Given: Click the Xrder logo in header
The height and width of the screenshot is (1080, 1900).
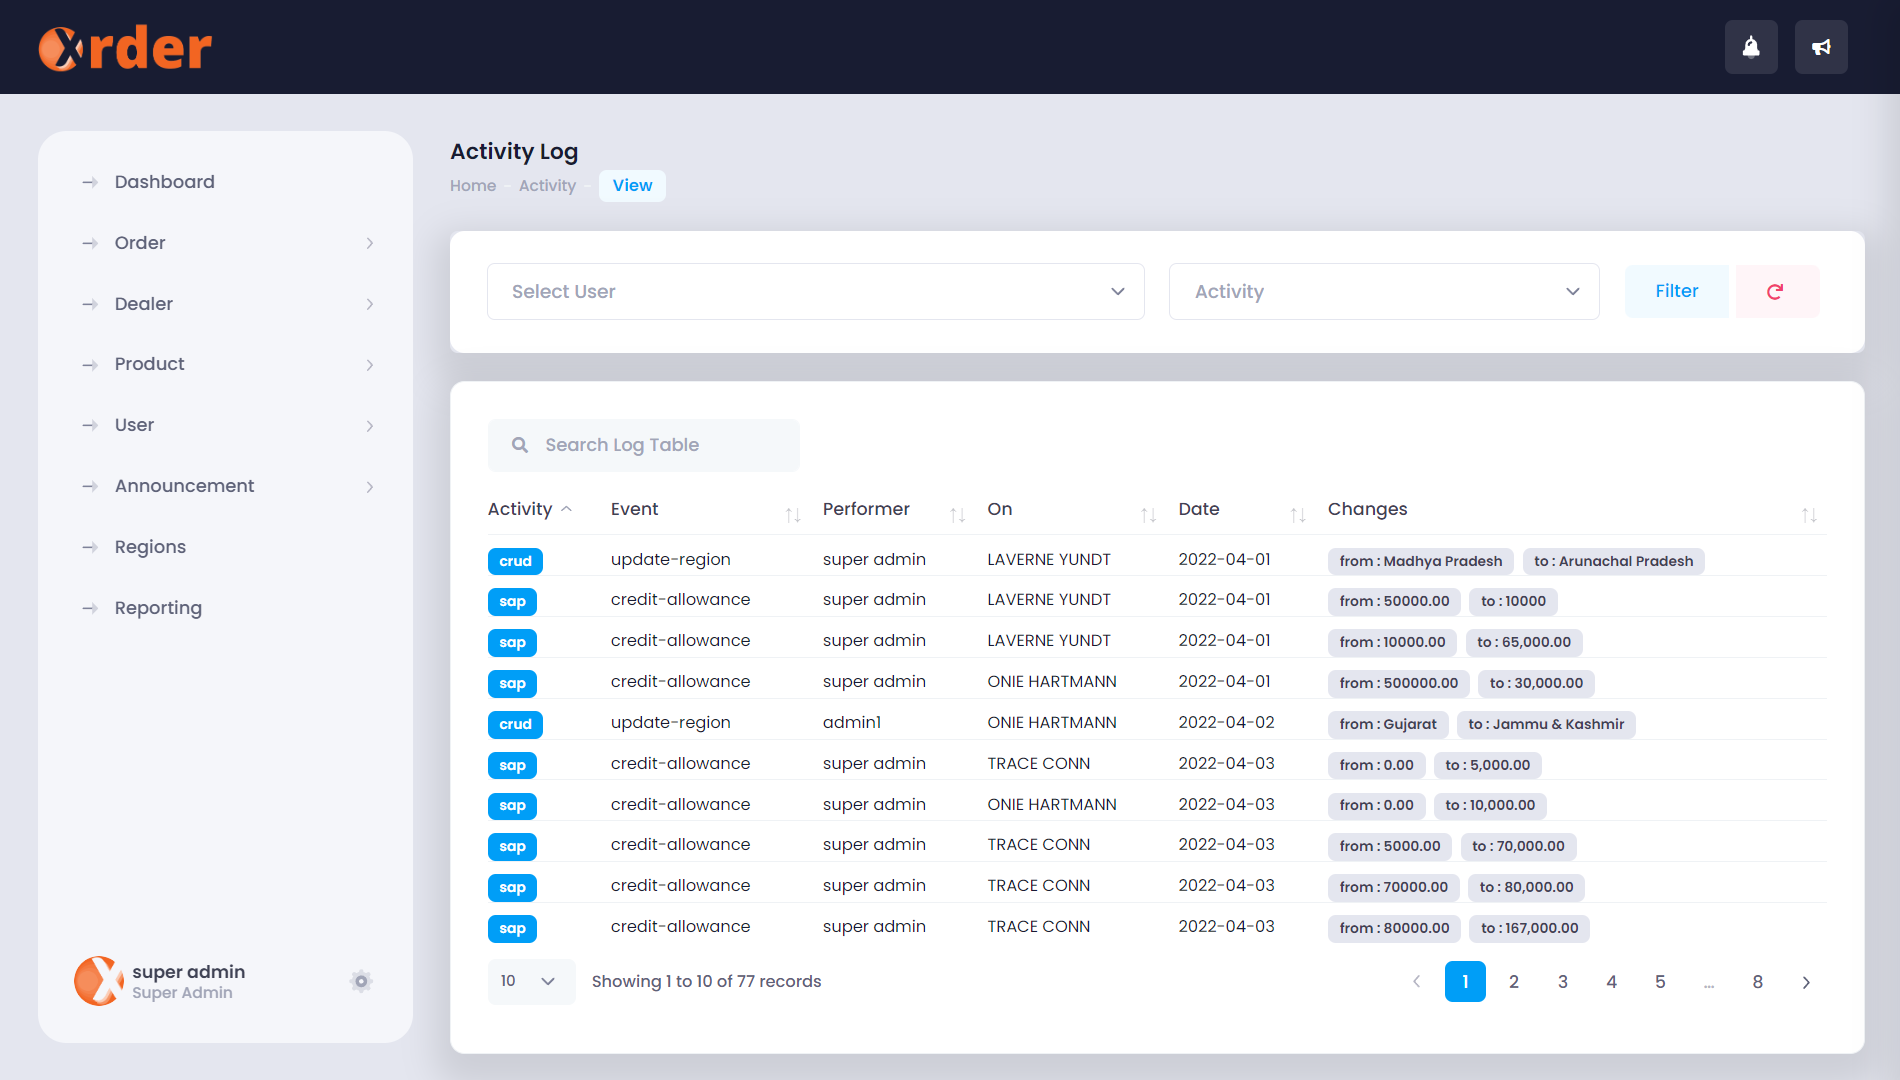Looking at the screenshot, I should point(125,48).
